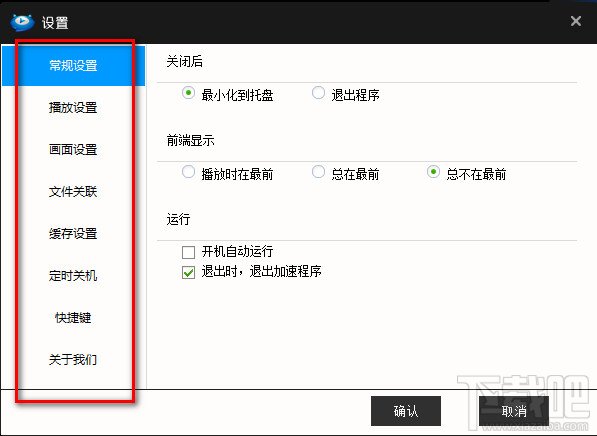Click the 关闭后 section heading

(x=185, y=61)
